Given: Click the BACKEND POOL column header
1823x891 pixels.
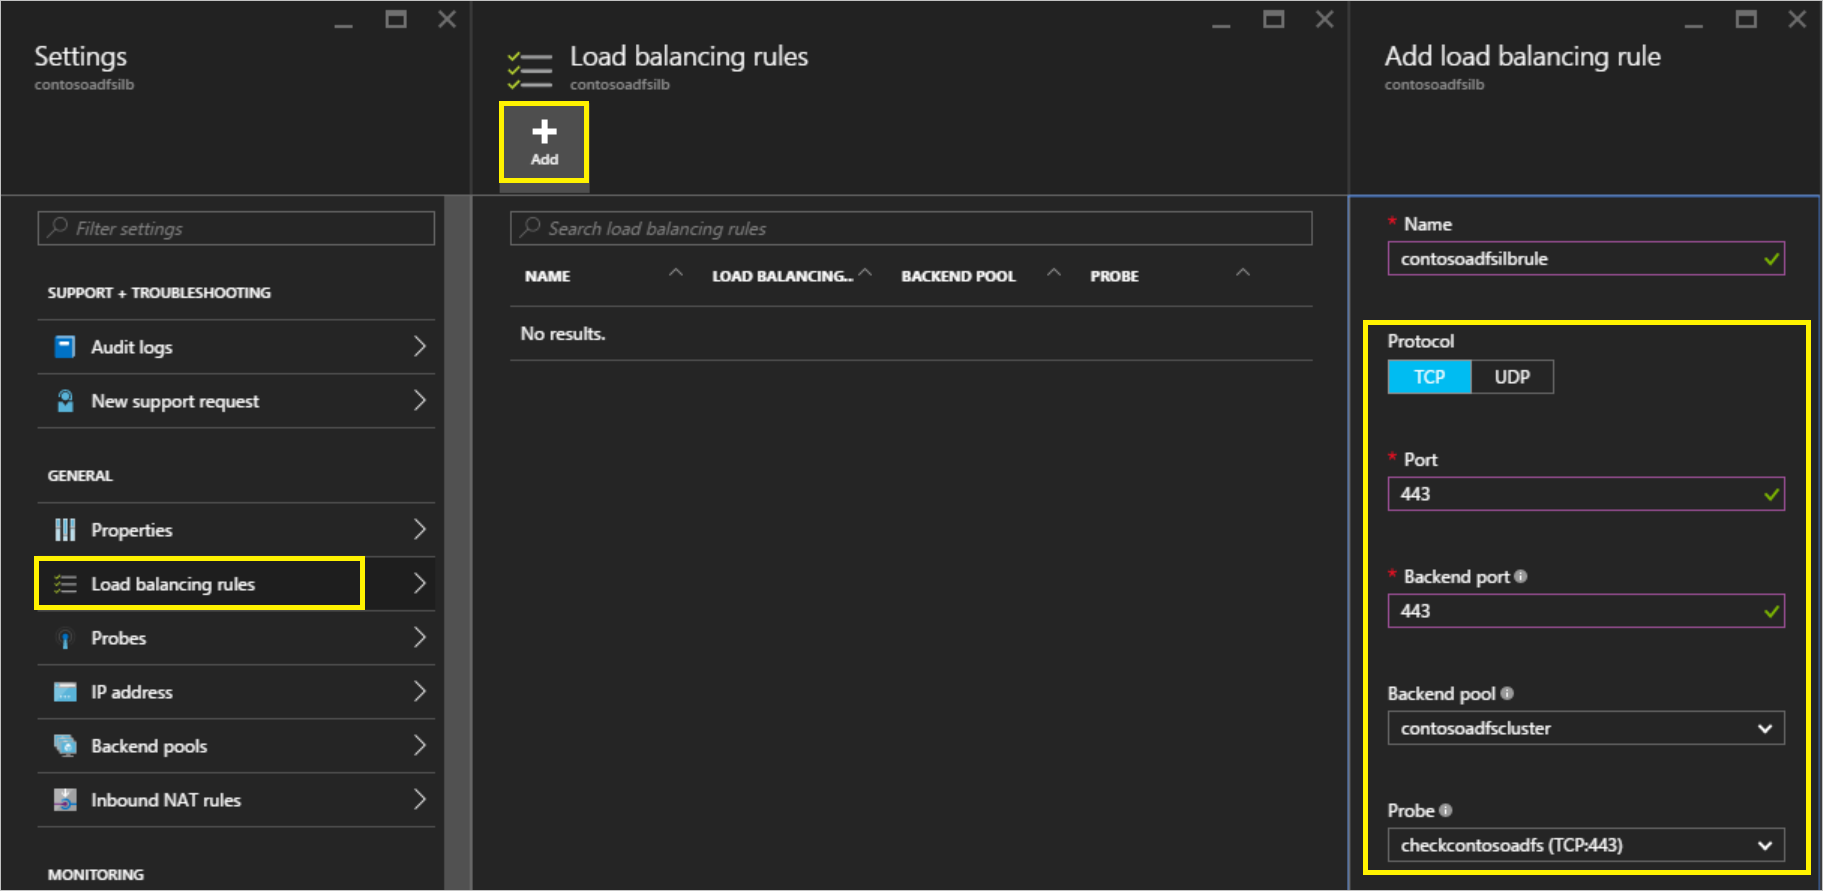Looking at the screenshot, I should (x=958, y=276).
